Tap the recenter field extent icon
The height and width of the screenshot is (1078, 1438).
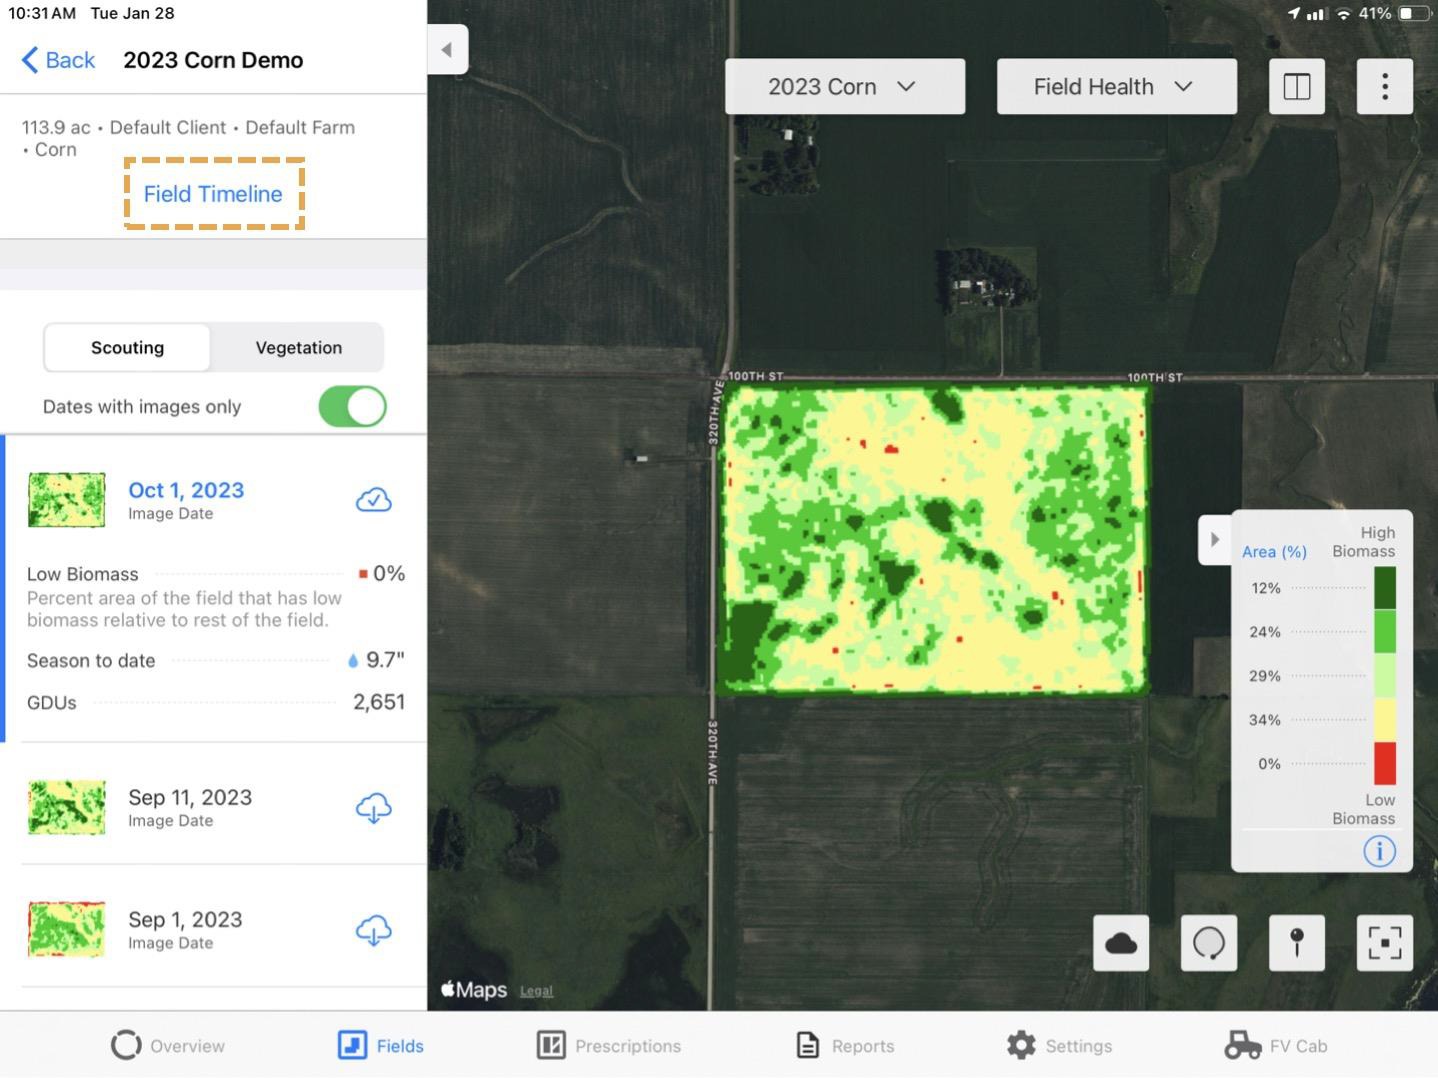click(x=1384, y=943)
